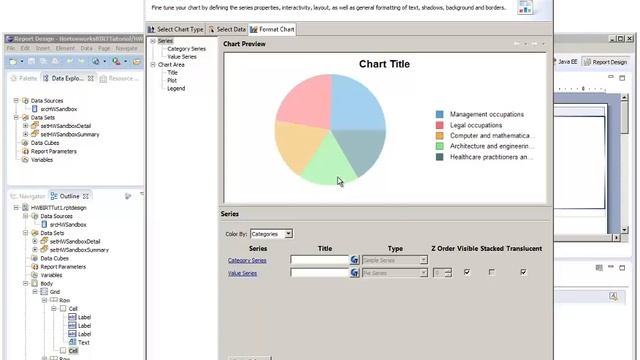Screen dimensions: 640x360
Task: Open the Element menu in Report Design window
Action: pyautogui.click(x=65, y=48)
